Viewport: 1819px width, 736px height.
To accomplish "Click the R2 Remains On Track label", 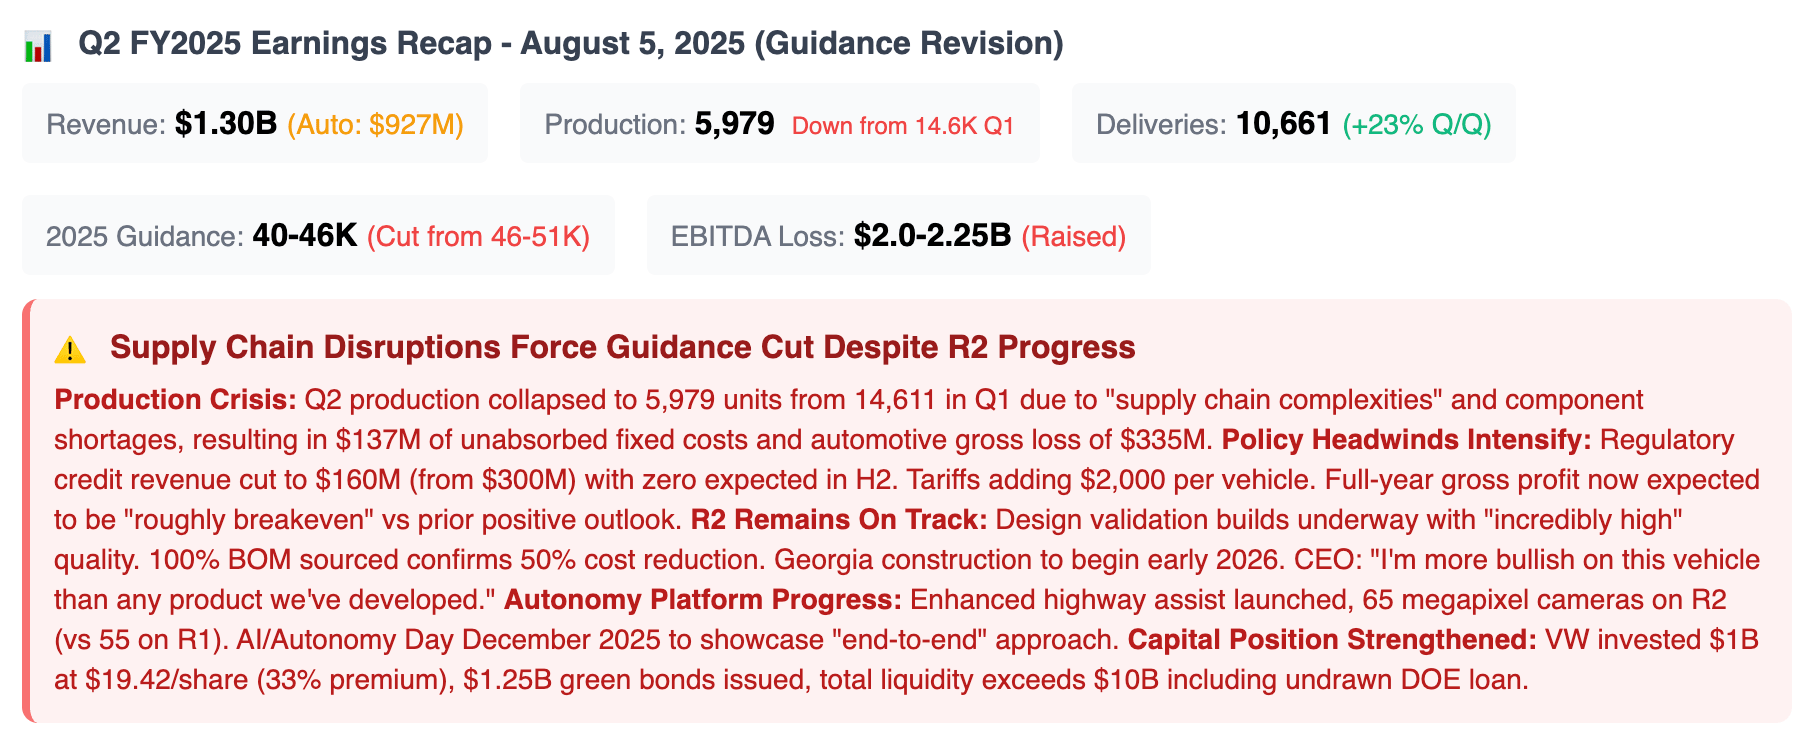I will [839, 520].
